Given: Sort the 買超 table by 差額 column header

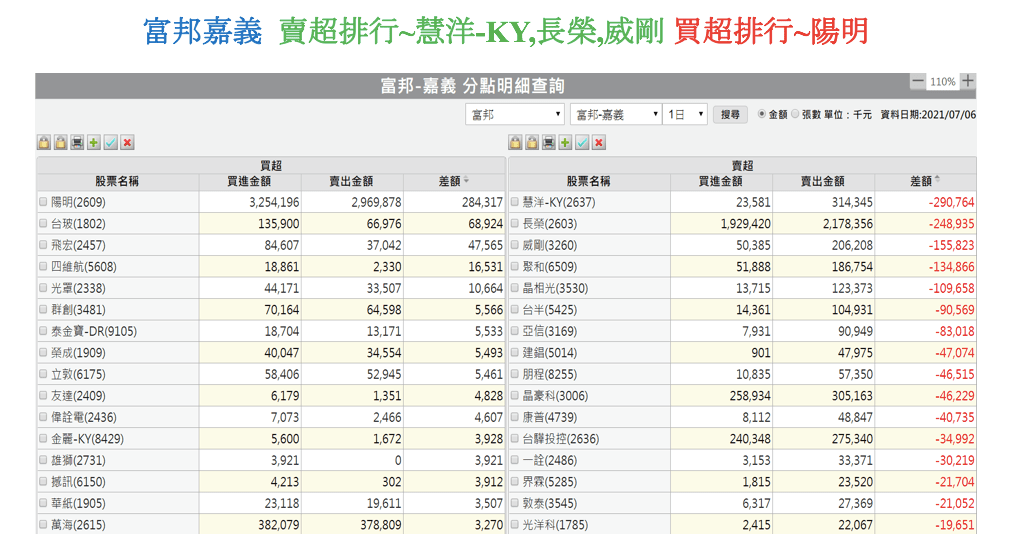Looking at the screenshot, I should click(x=453, y=181).
